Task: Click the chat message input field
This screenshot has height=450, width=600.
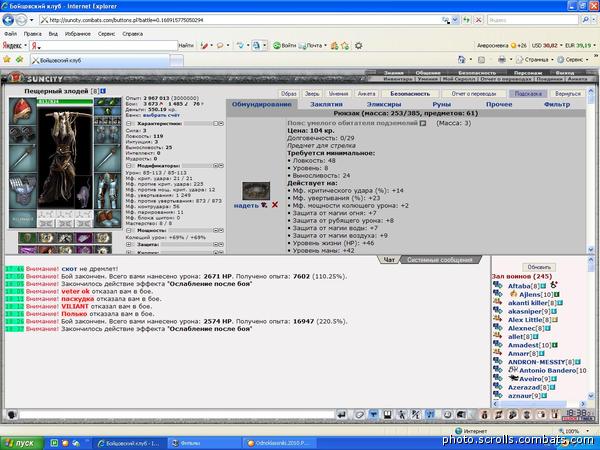Action: [176, 415]
